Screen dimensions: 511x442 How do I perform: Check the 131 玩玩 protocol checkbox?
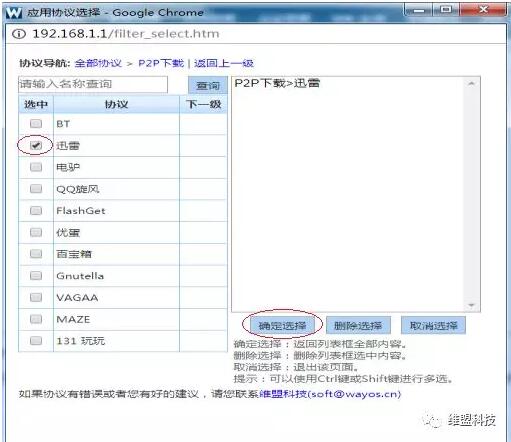tap(36, 341)
